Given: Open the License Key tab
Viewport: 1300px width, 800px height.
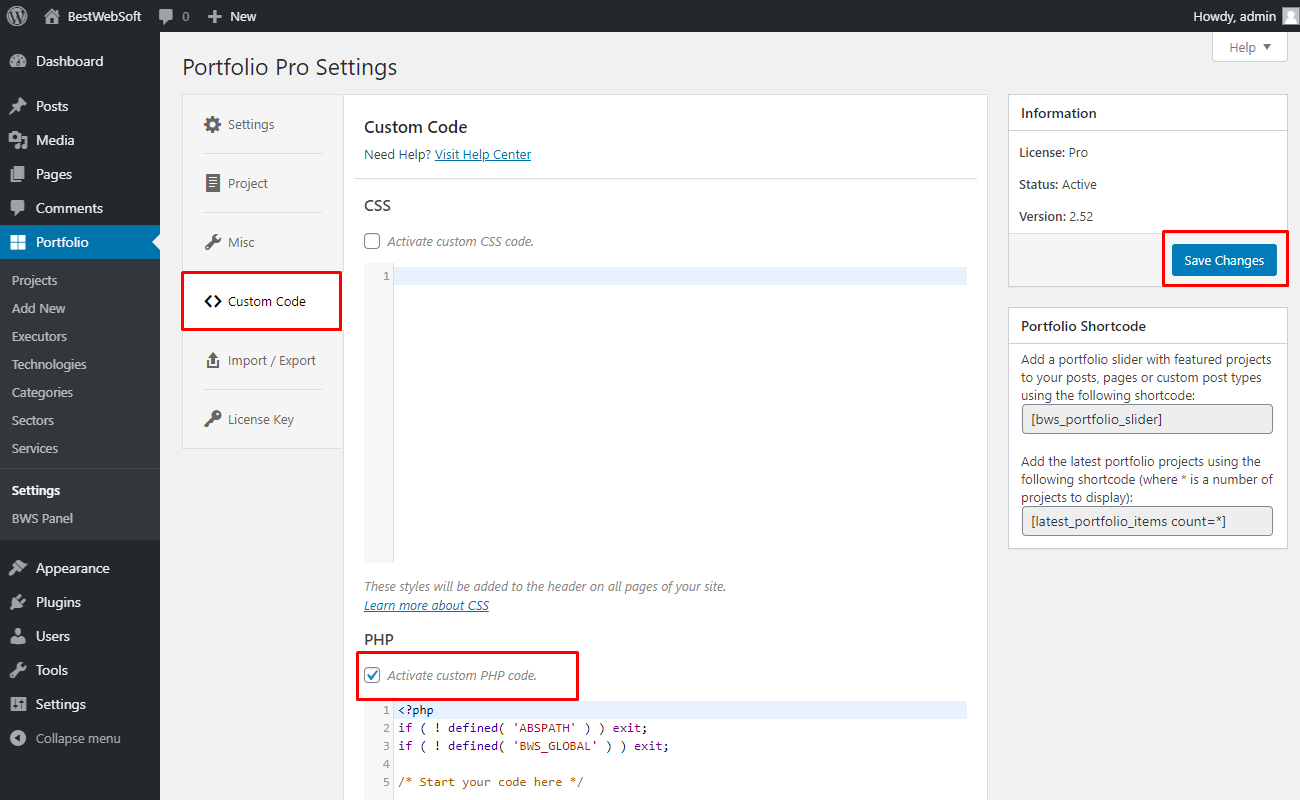Looking at the screenshot, I should [262, 419].
